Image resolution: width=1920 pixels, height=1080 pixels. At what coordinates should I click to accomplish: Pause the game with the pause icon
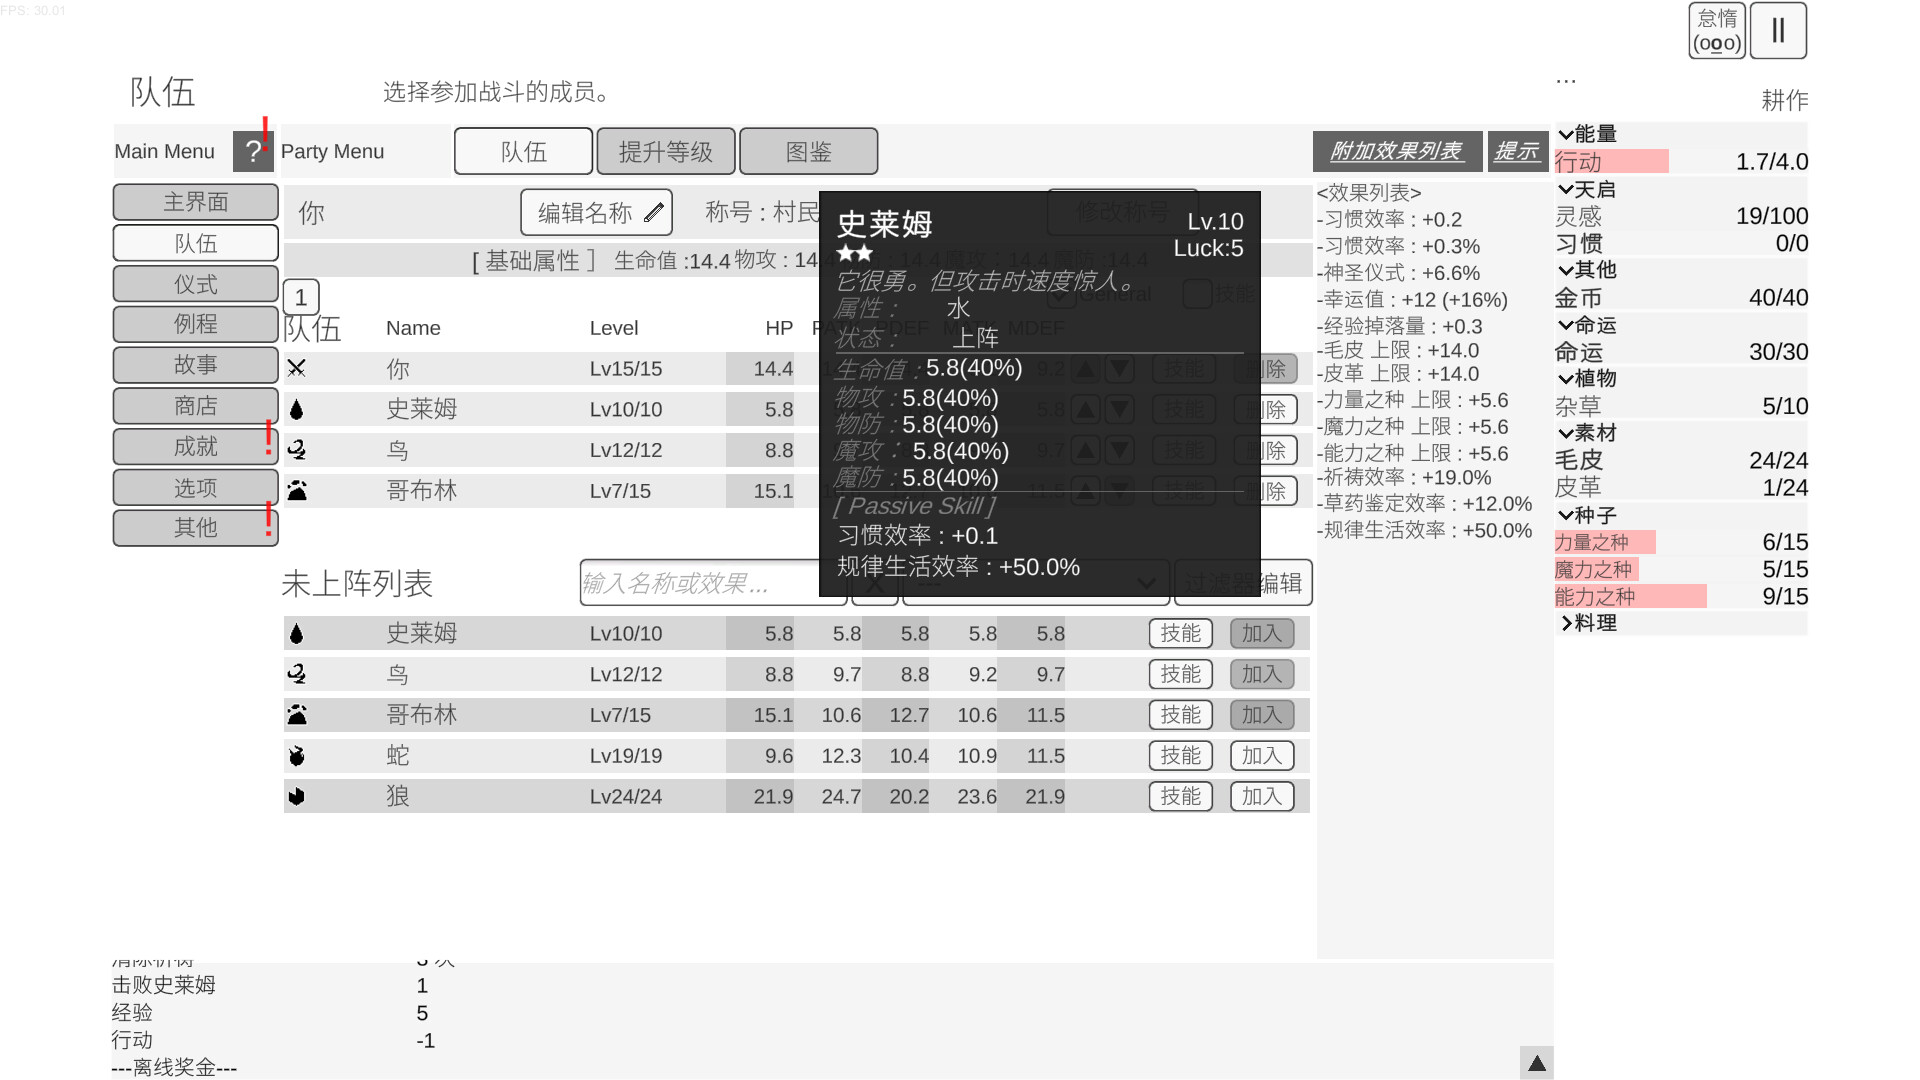tap(1779, 31)
